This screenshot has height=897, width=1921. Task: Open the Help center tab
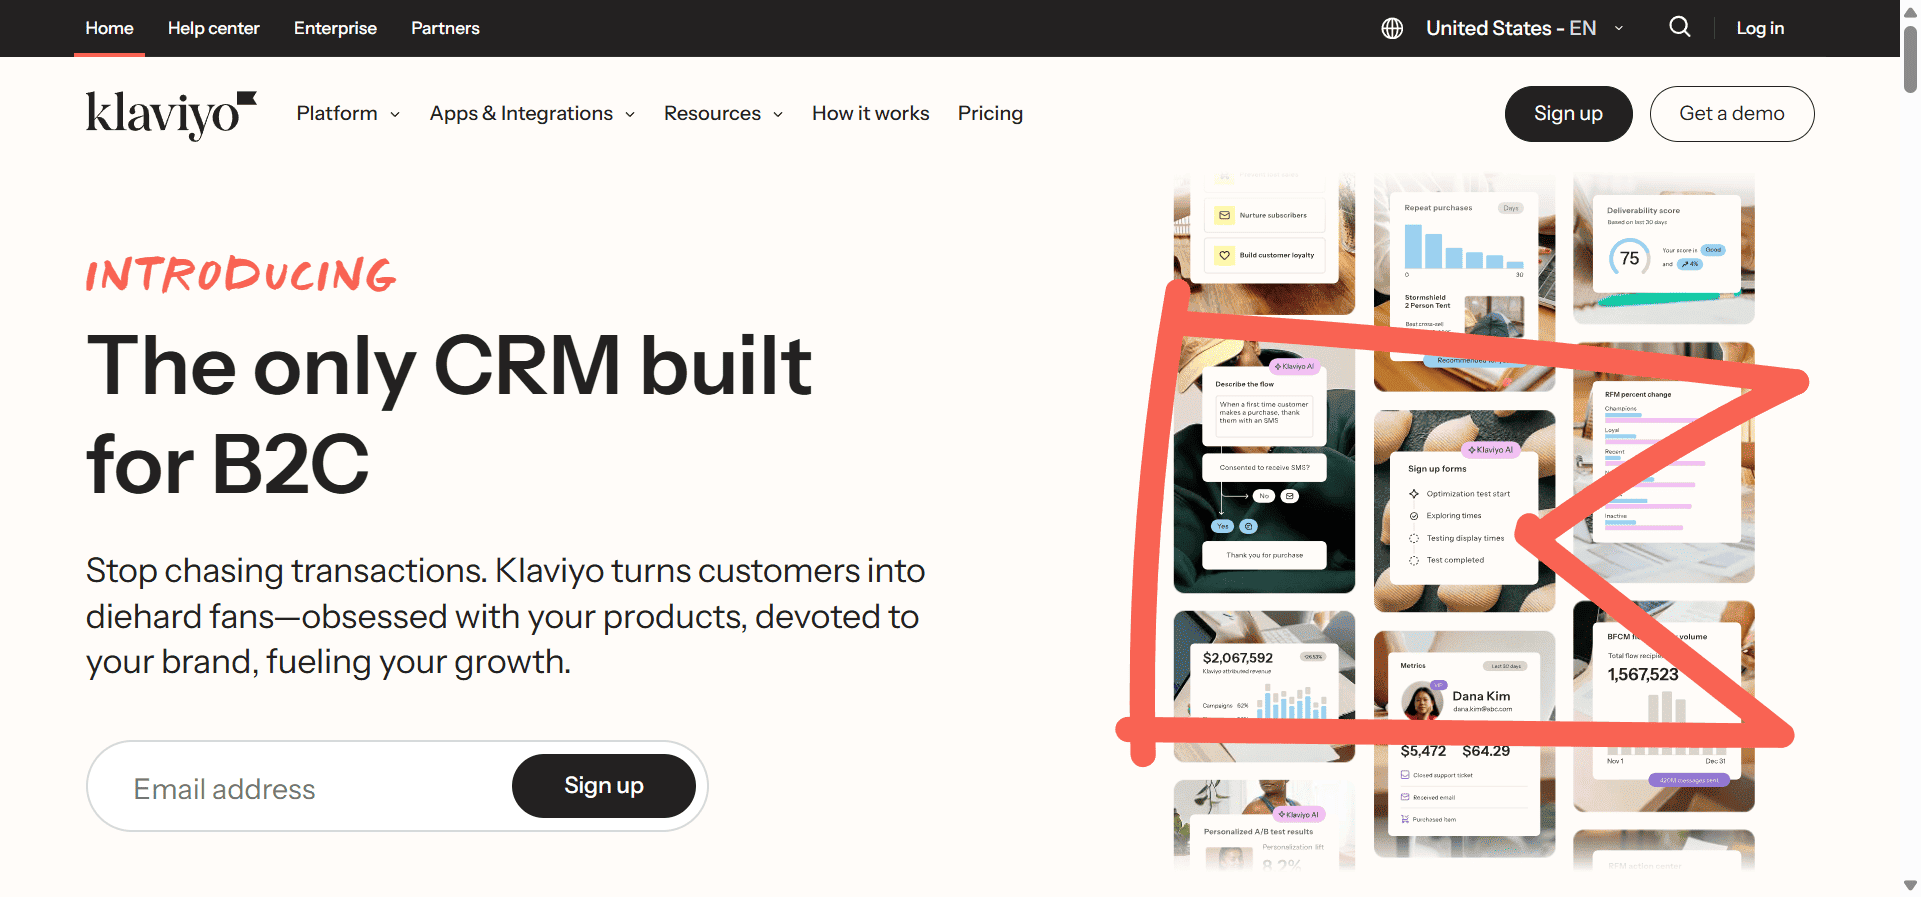[213, 28]
